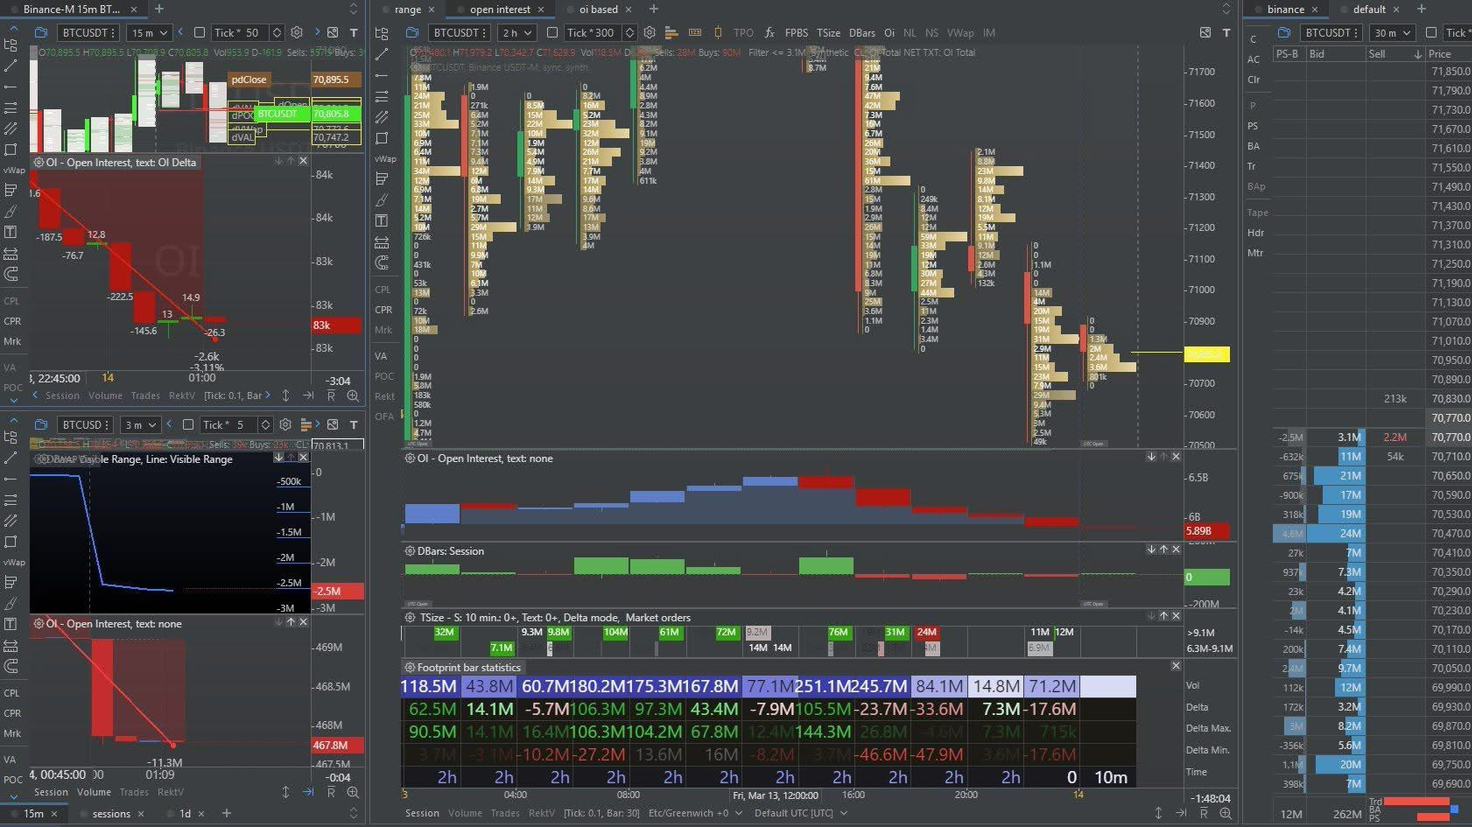The height and width of the screenshot is (827, 1472).
Task: Click folder icon in the 2h chart toolbar
Action: click(412, 33)
